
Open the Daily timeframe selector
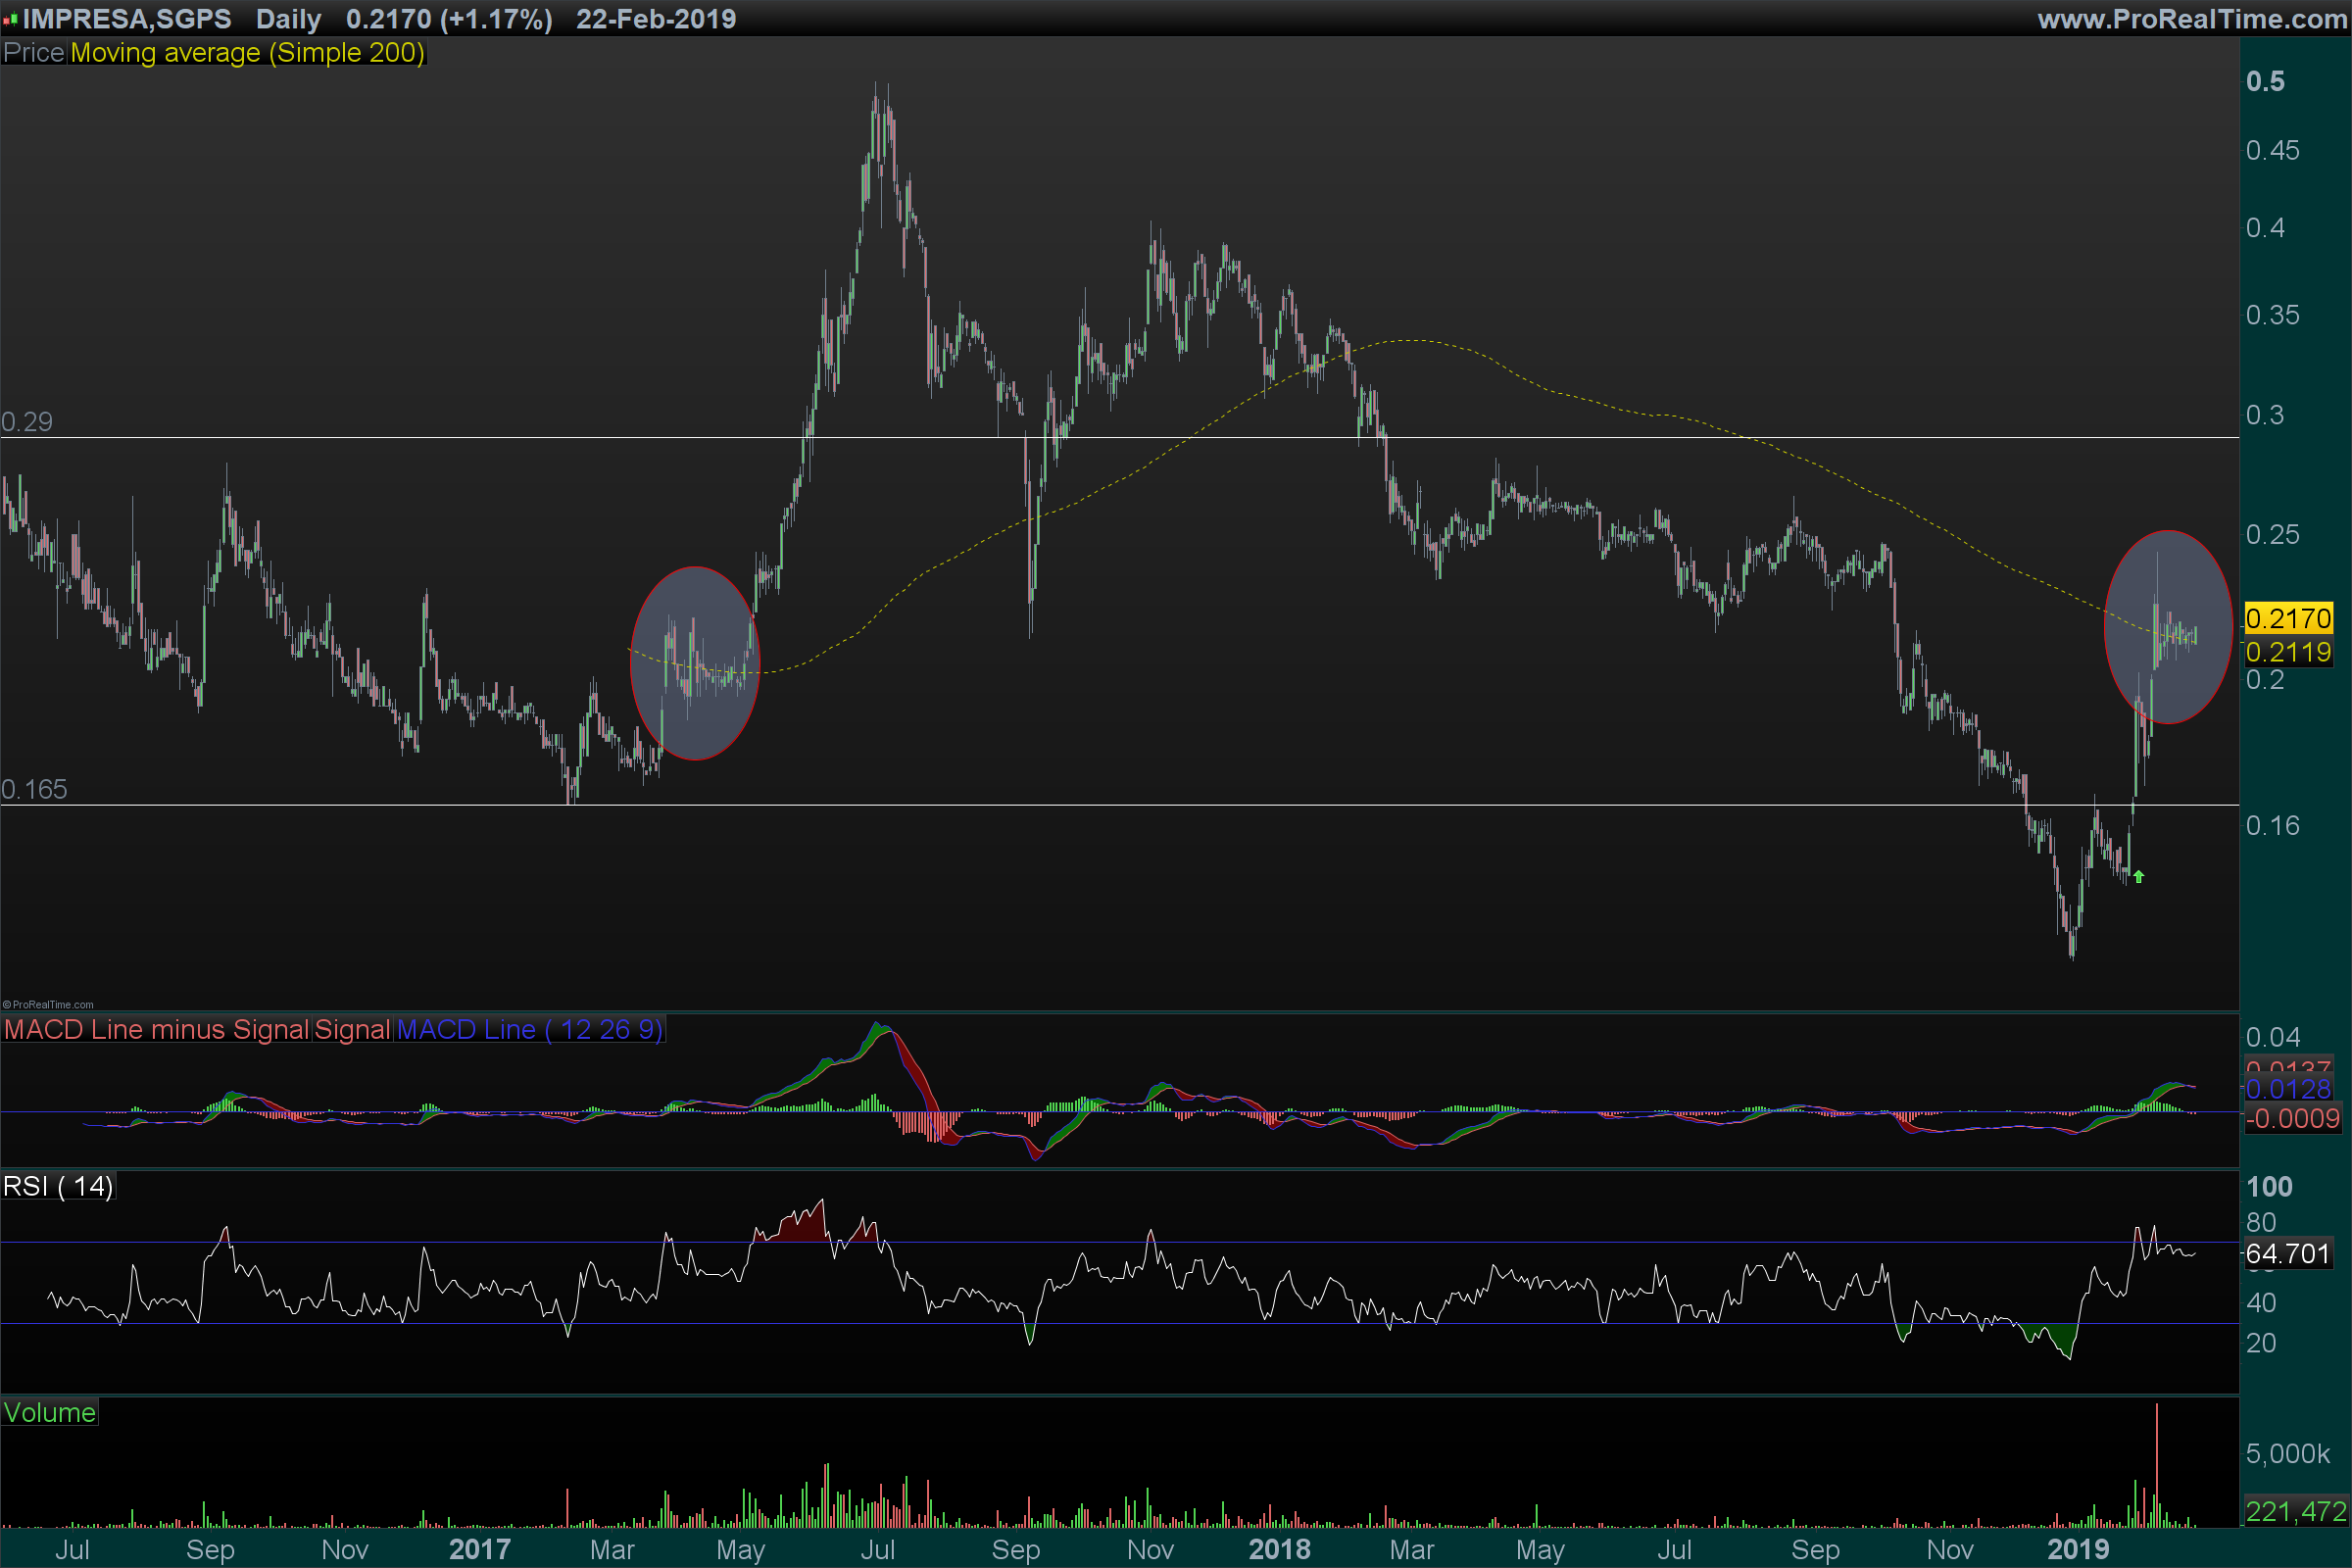click(288, 19)
